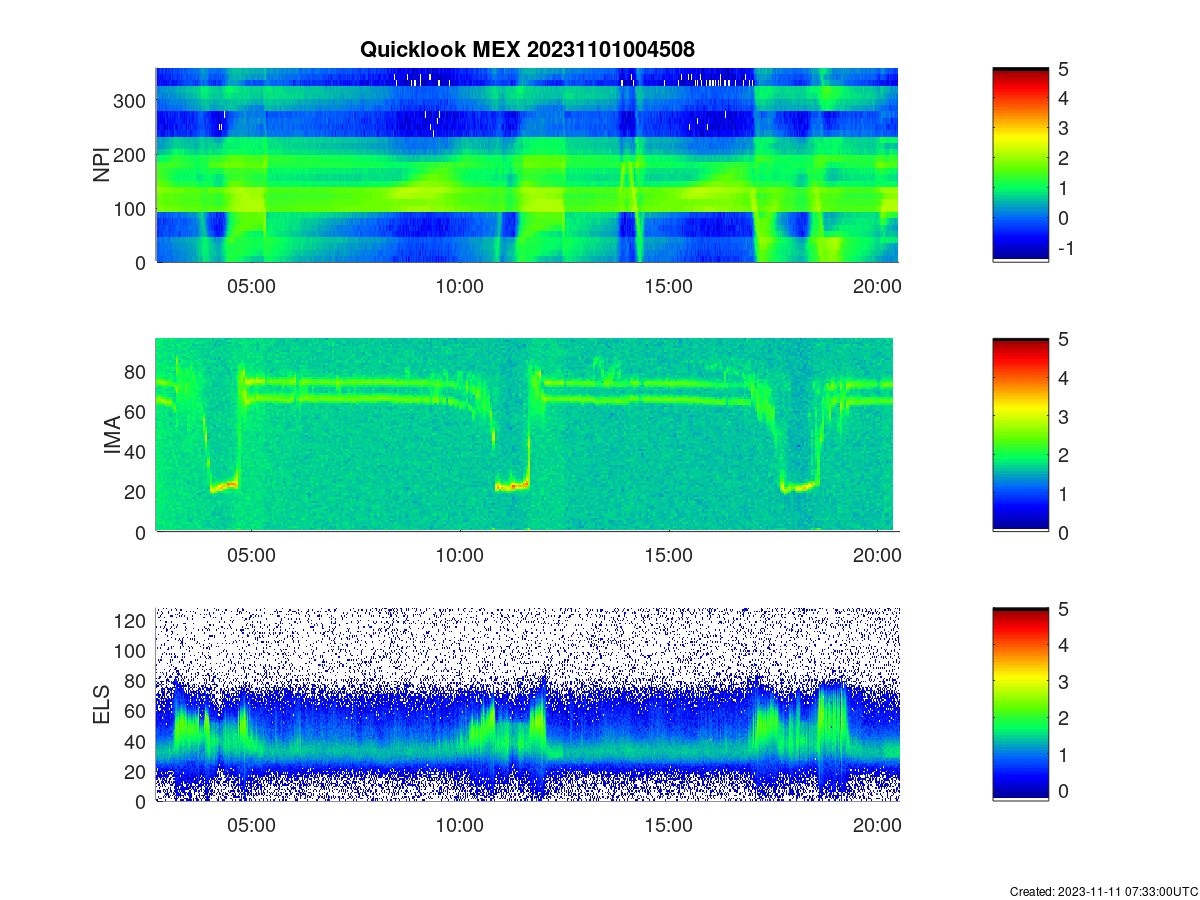Screen dimensions: 1200x900
Task: Click the 2 label on ELS colorbar
Action: click(x=1064, y=718)
